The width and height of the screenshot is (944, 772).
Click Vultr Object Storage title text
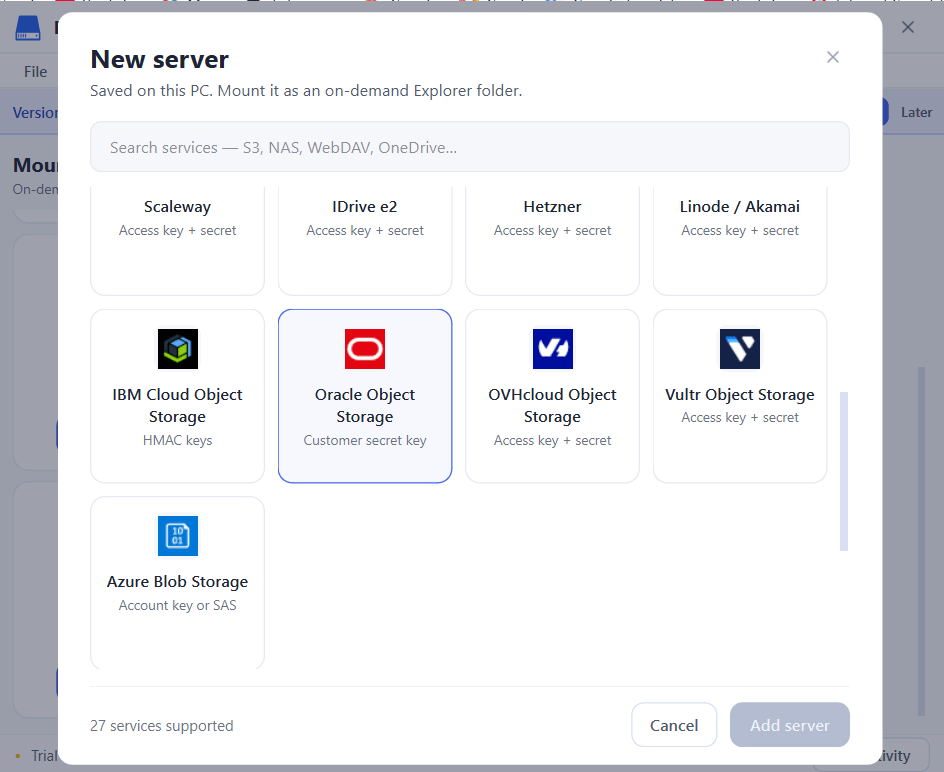[740, 394]
